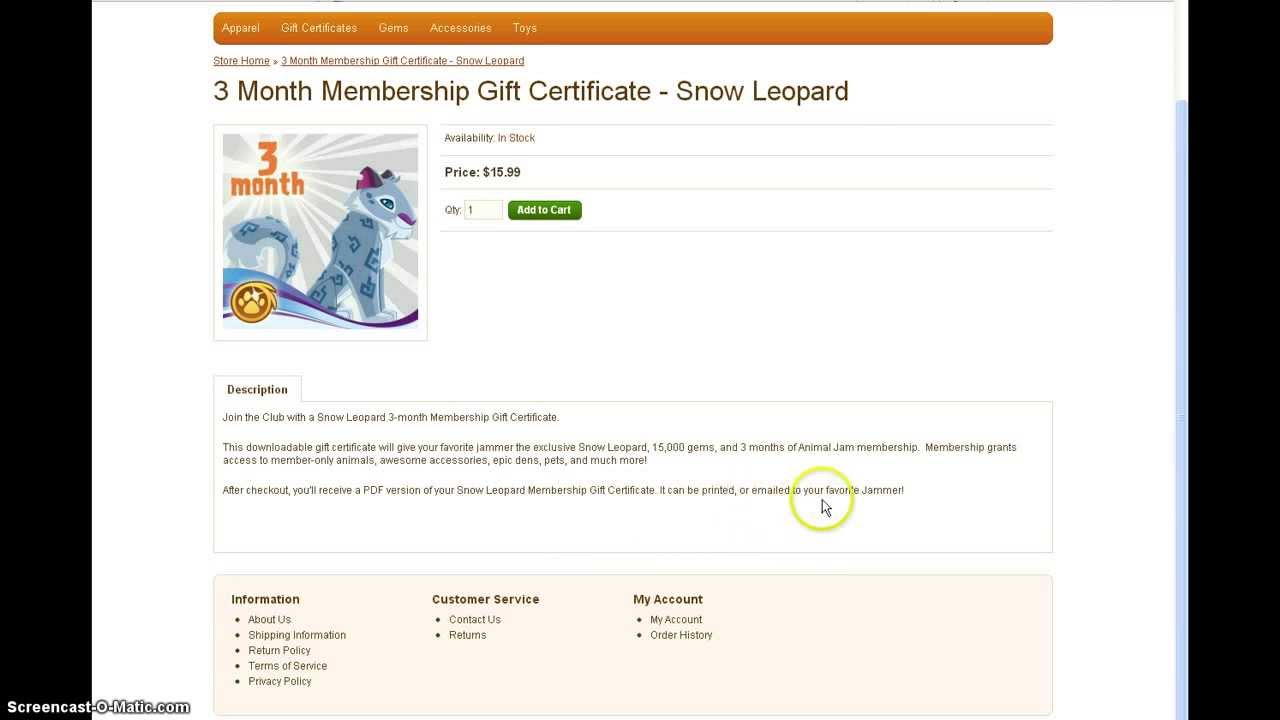View Shipping Information

(x=297, y=635)
